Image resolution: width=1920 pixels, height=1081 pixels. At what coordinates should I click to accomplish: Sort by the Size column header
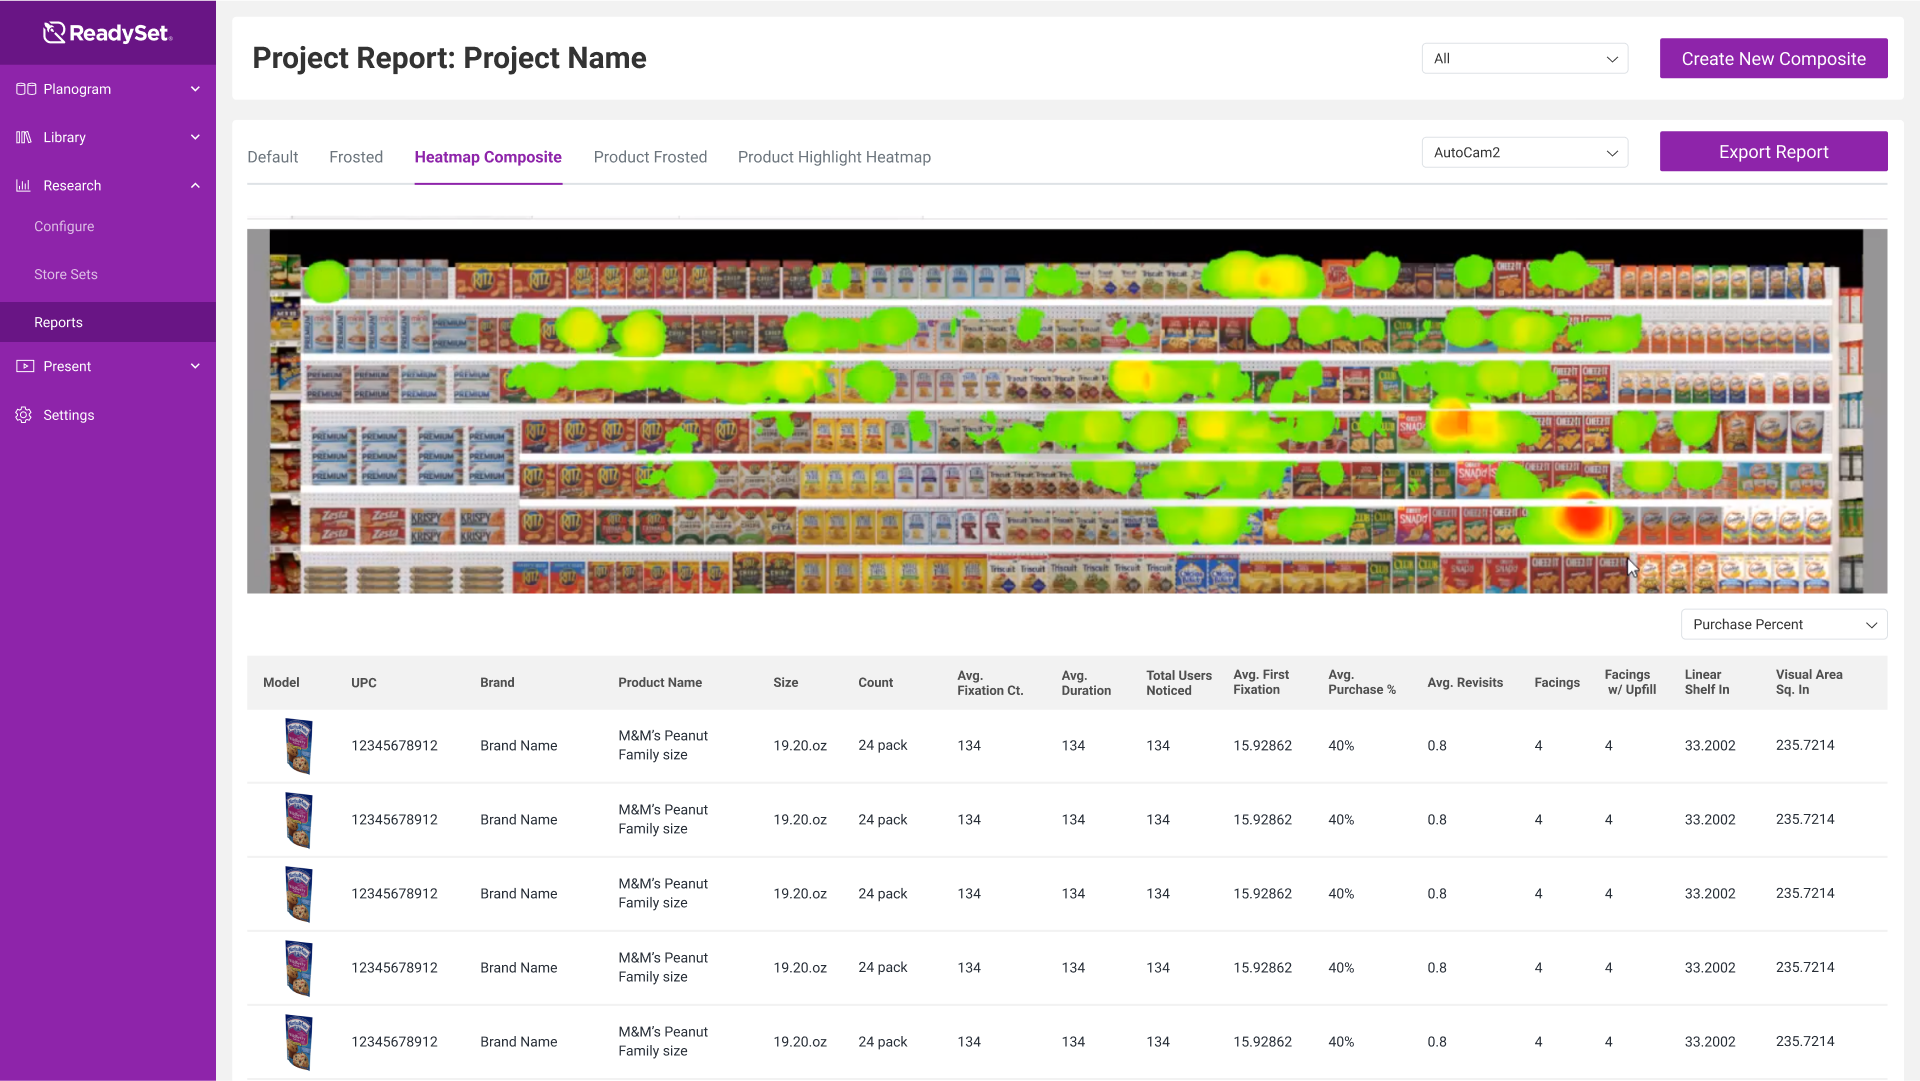(786, 682)
